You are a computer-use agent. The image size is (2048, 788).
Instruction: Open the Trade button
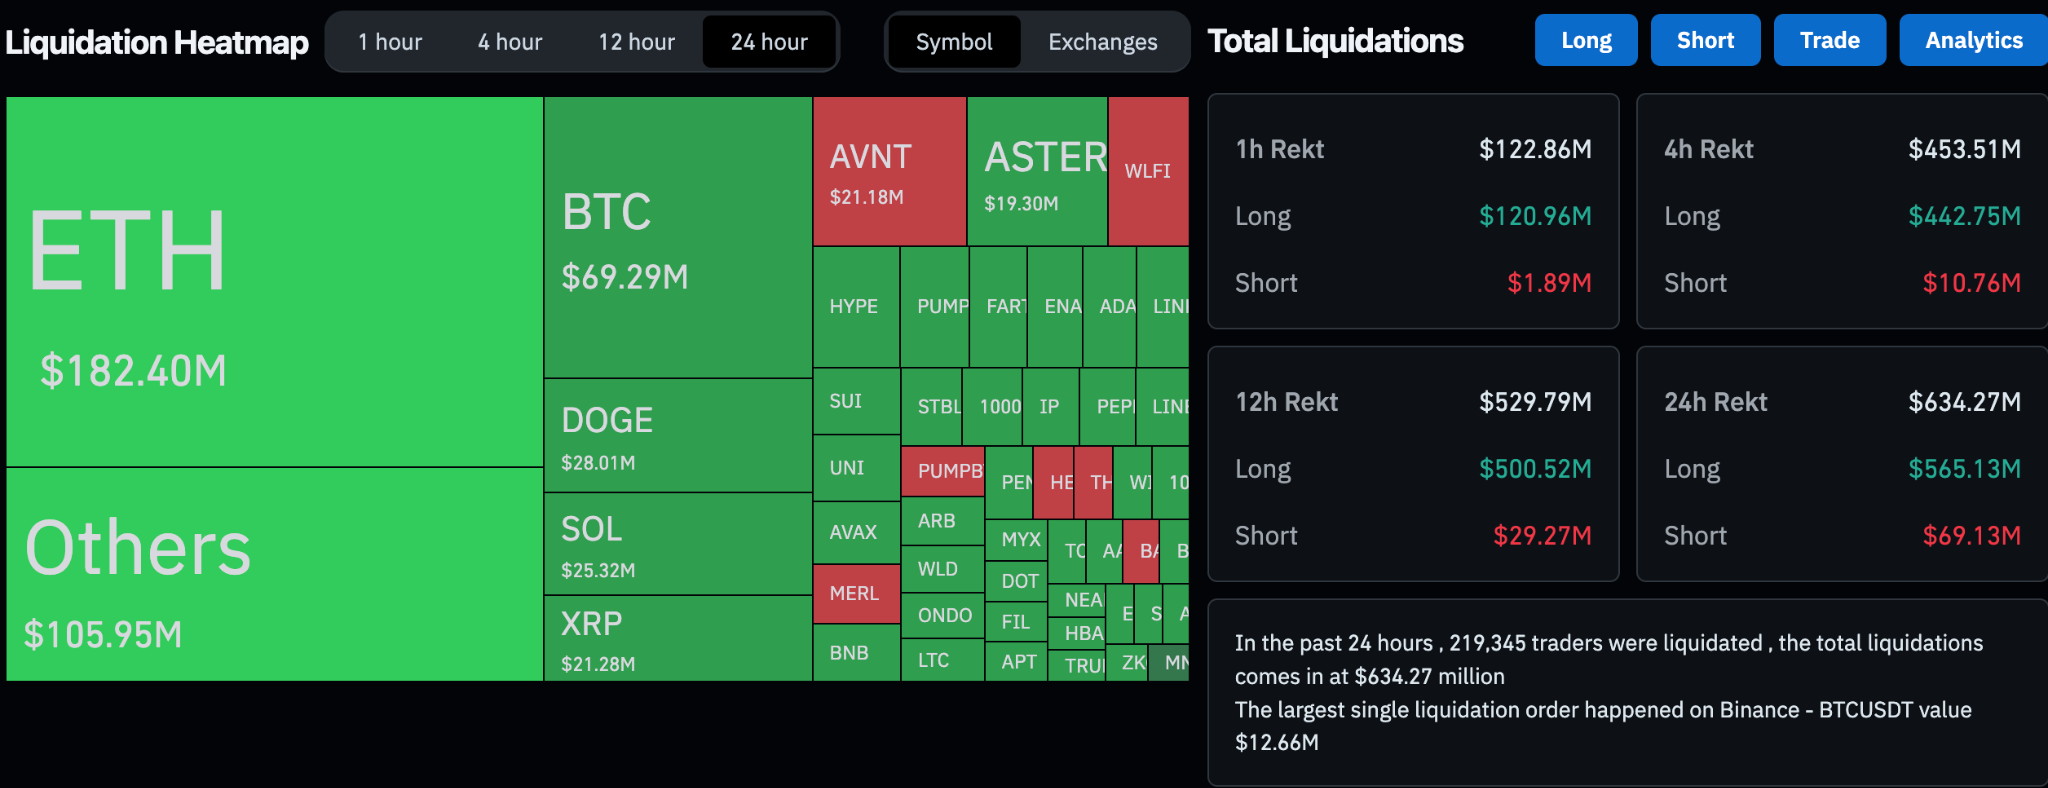tap(1829, 40)
